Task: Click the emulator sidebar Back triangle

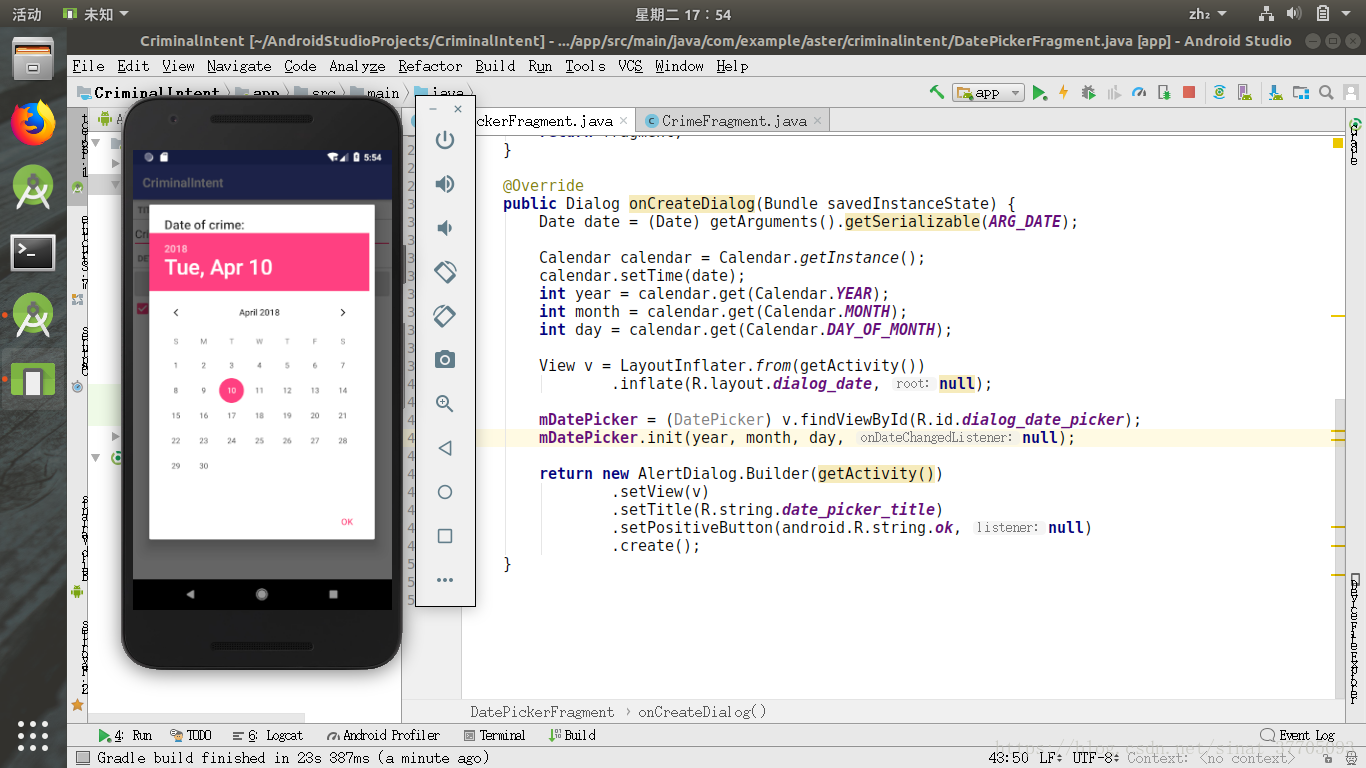Action: coord(445,448)
